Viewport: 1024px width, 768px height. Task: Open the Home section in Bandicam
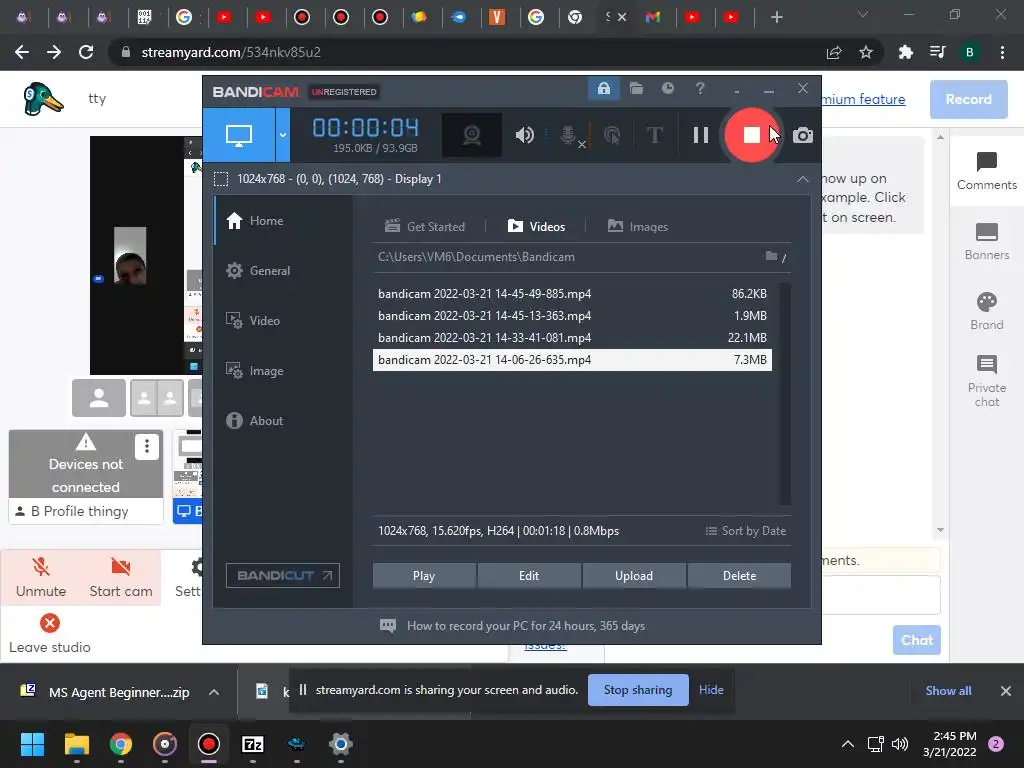[283, 221]
